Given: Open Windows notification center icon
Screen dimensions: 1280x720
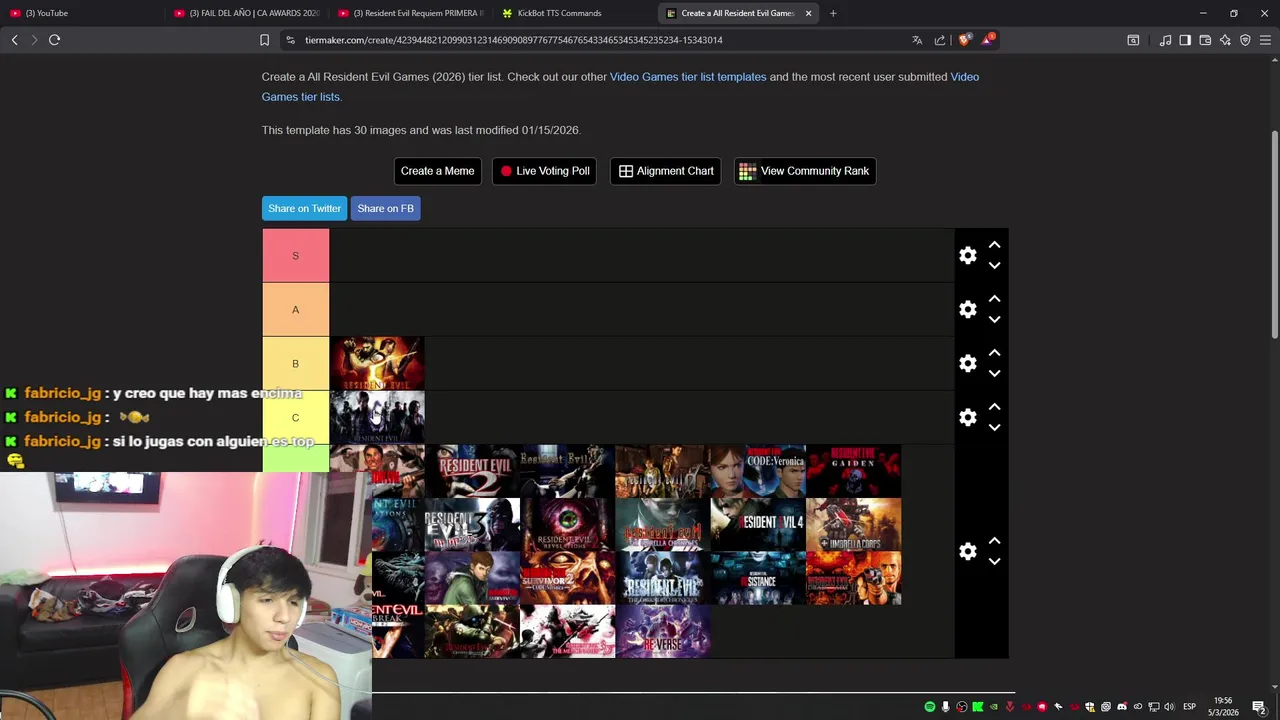Looking at the screenshot, I should pyautogui.click(x=1259, y=707).
